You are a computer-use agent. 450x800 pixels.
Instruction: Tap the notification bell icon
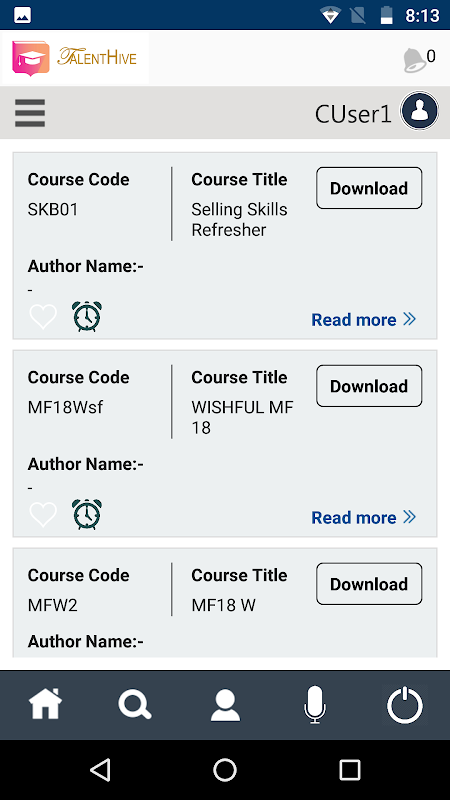(414, 60)
